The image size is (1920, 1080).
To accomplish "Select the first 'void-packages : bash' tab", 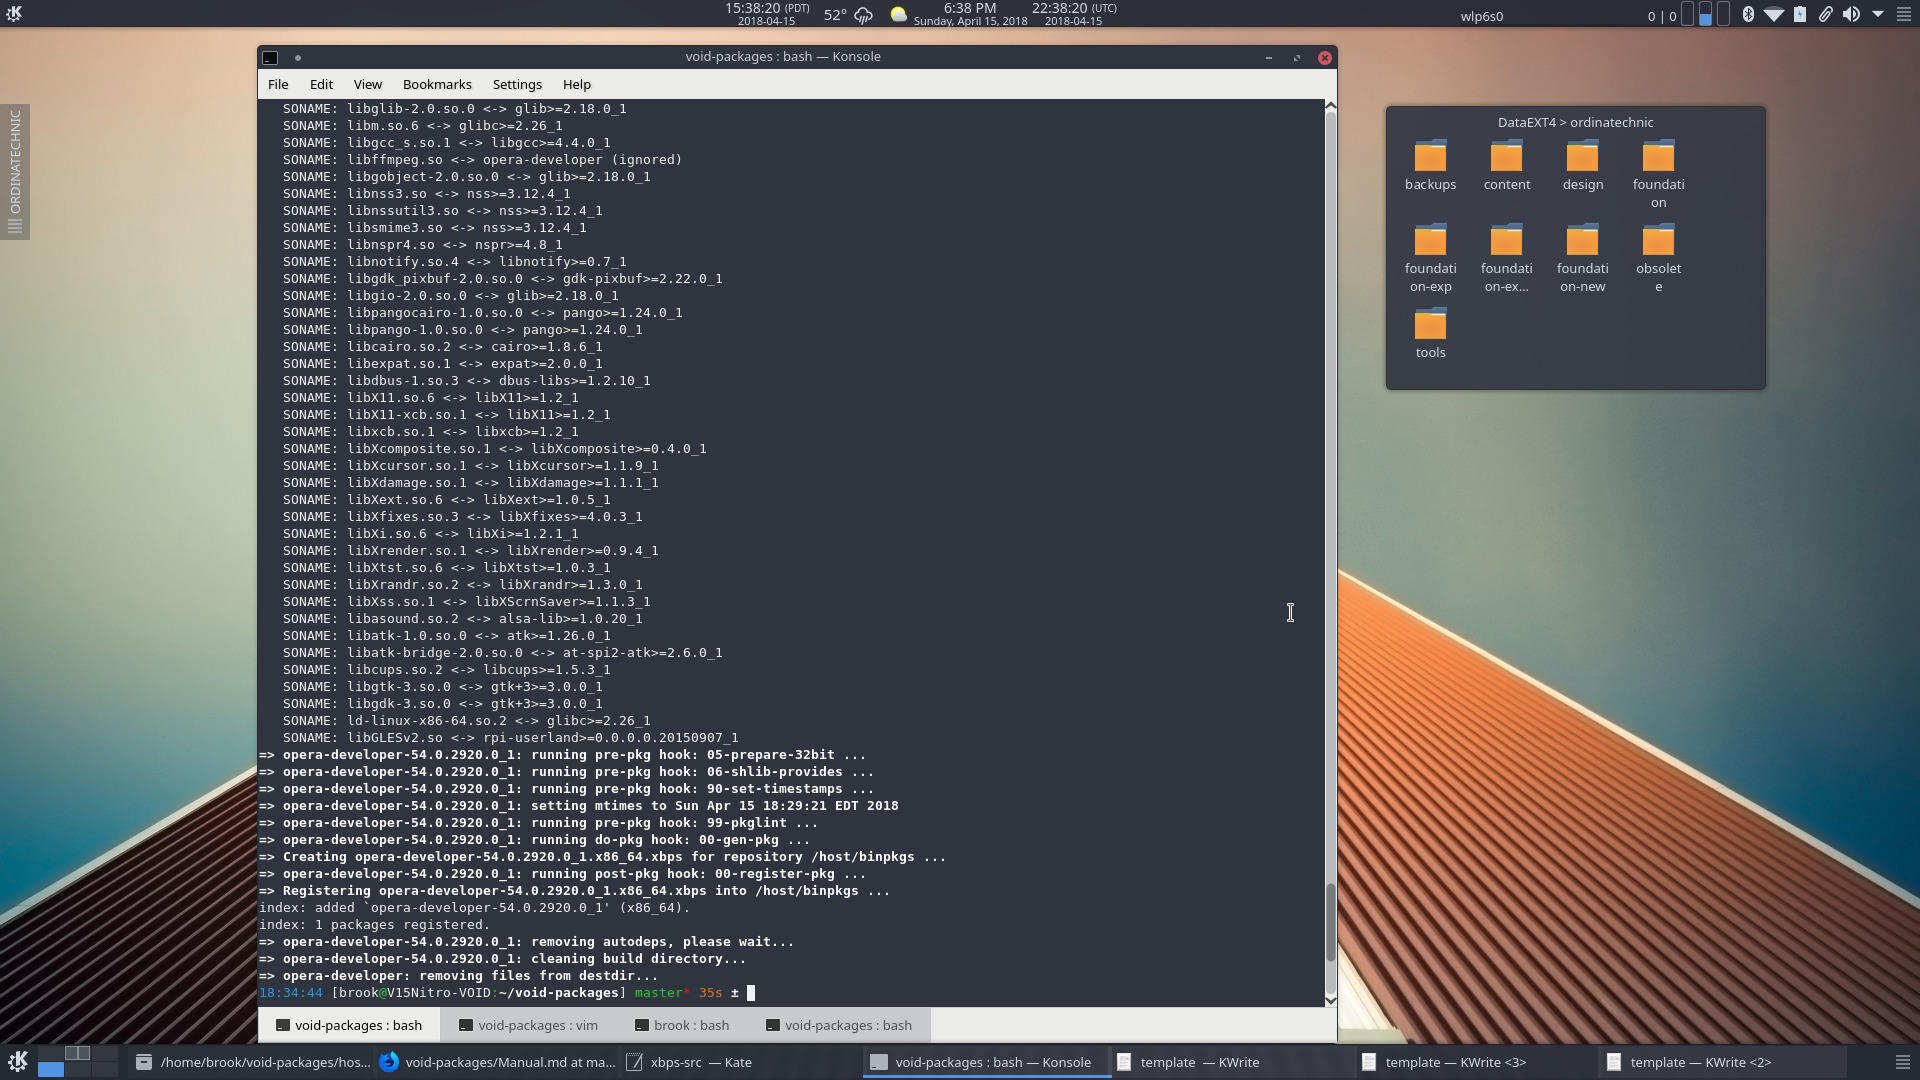I will (349, 1025).
